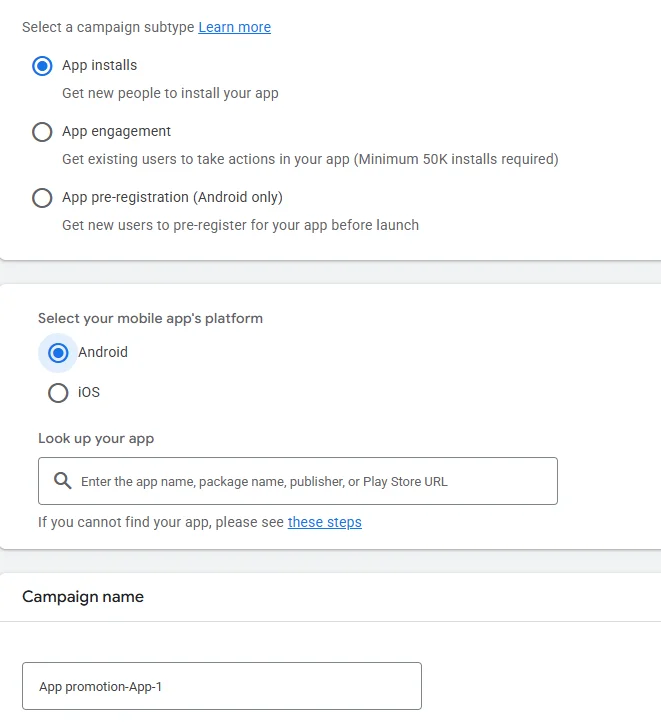Open the Learn more link
The height and width of the screenshot is (722, 661).
tap(234, 27)
